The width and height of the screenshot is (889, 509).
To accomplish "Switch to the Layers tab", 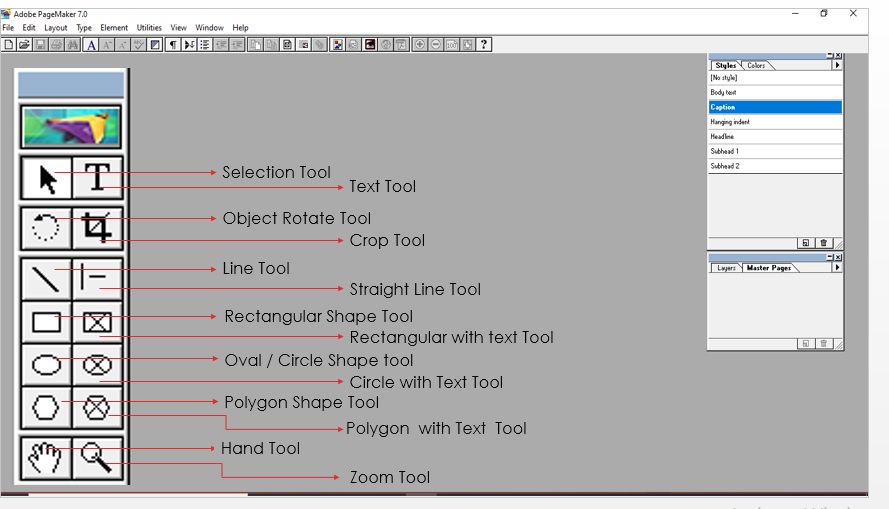I will 726,268.
